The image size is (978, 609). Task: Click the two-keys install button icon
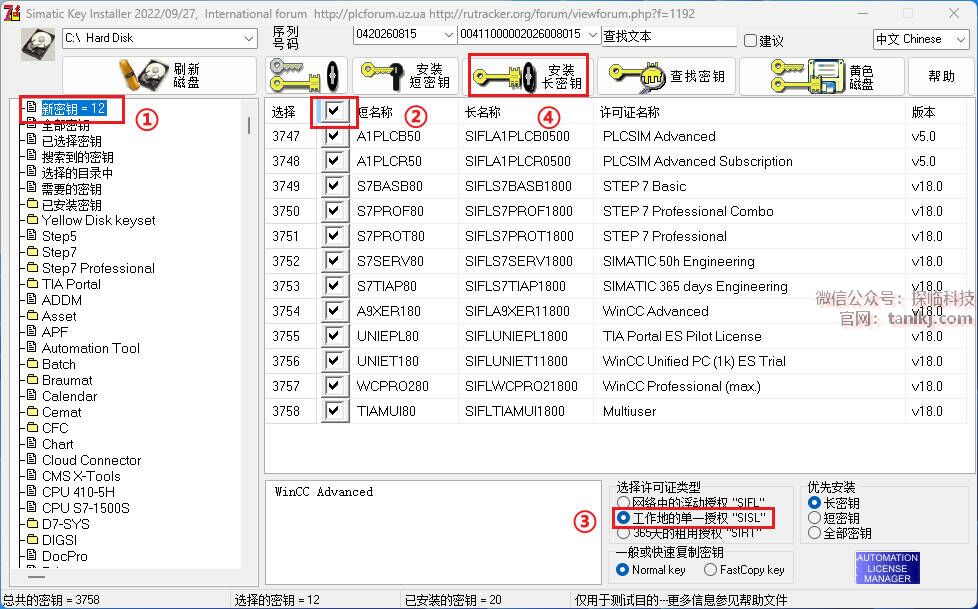coord(306,76)
